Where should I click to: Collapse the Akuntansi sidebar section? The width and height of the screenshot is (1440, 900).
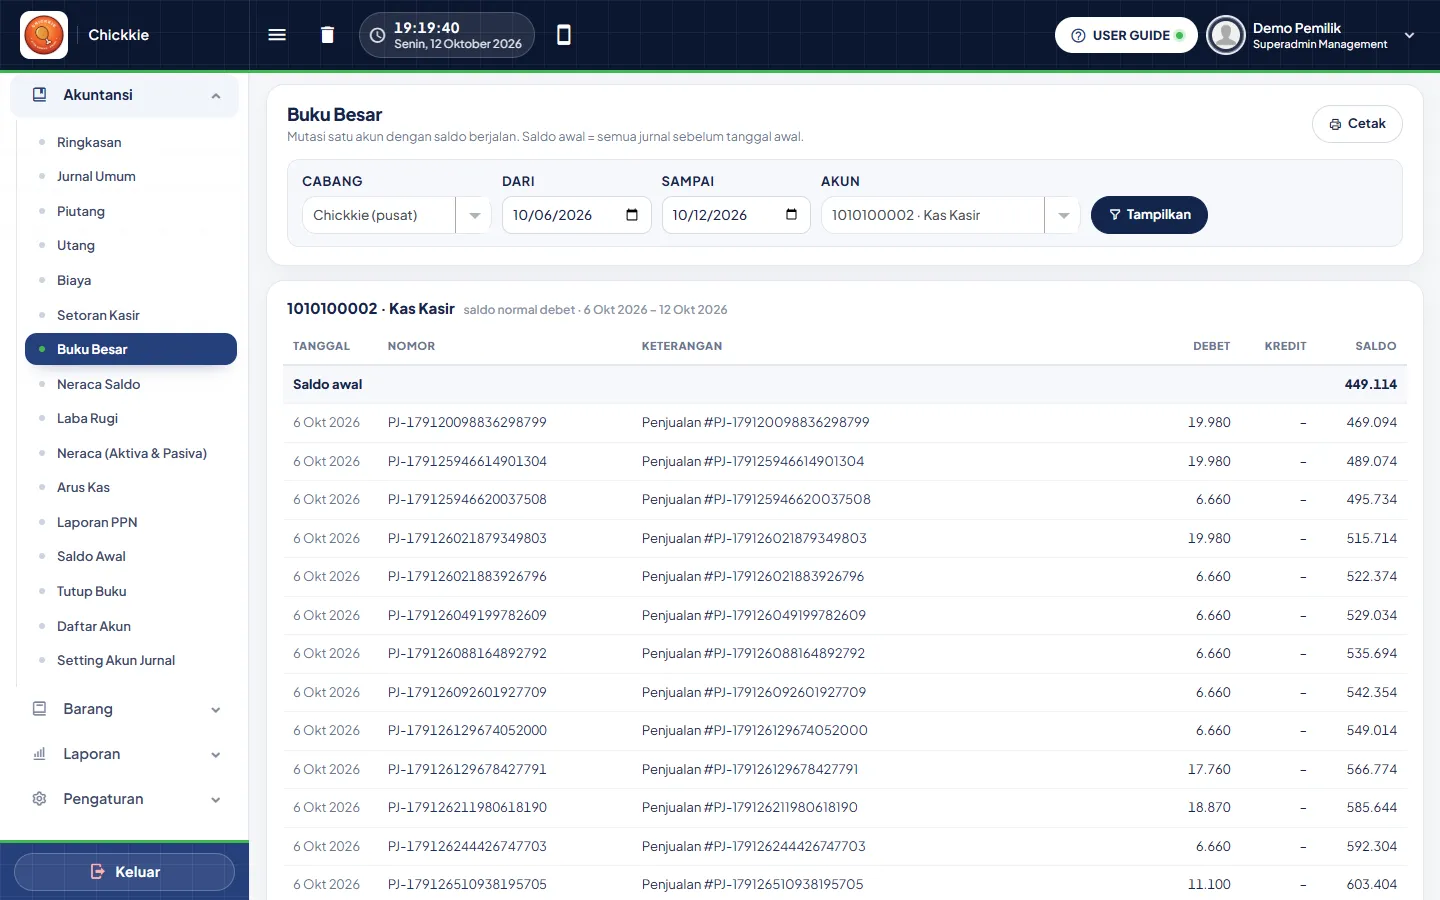pos(216,96)
